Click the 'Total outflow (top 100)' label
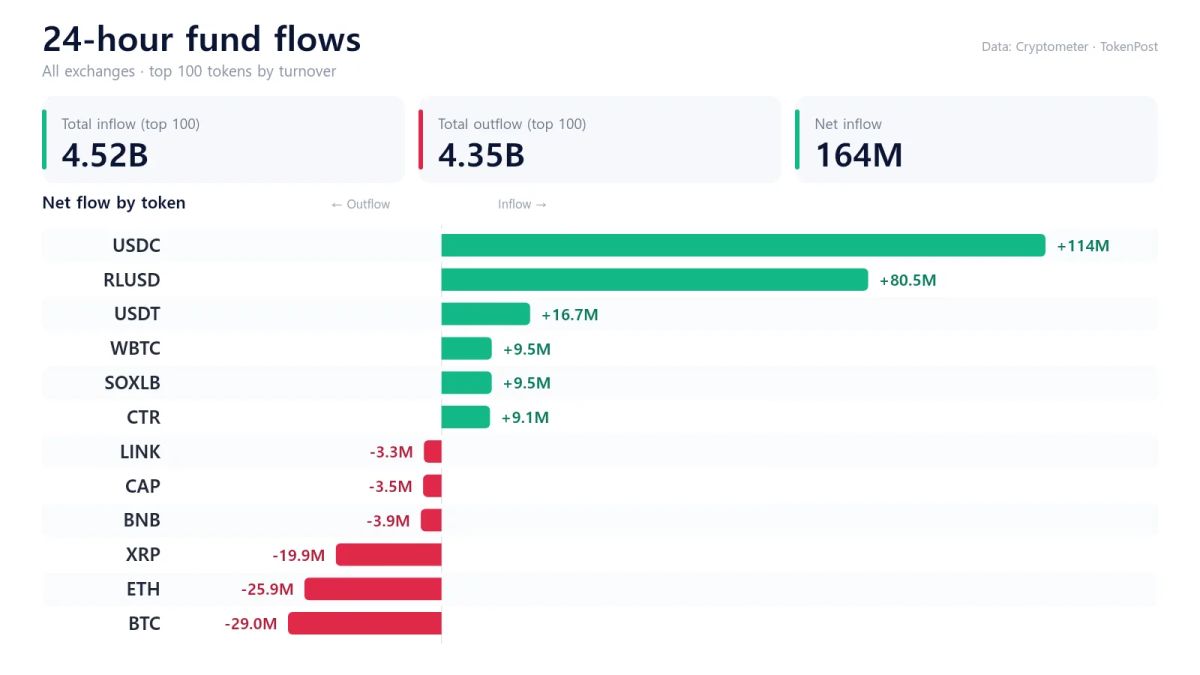Image resolution: width=1200 pixels, height=675 pixels. (x=512, y=124)
